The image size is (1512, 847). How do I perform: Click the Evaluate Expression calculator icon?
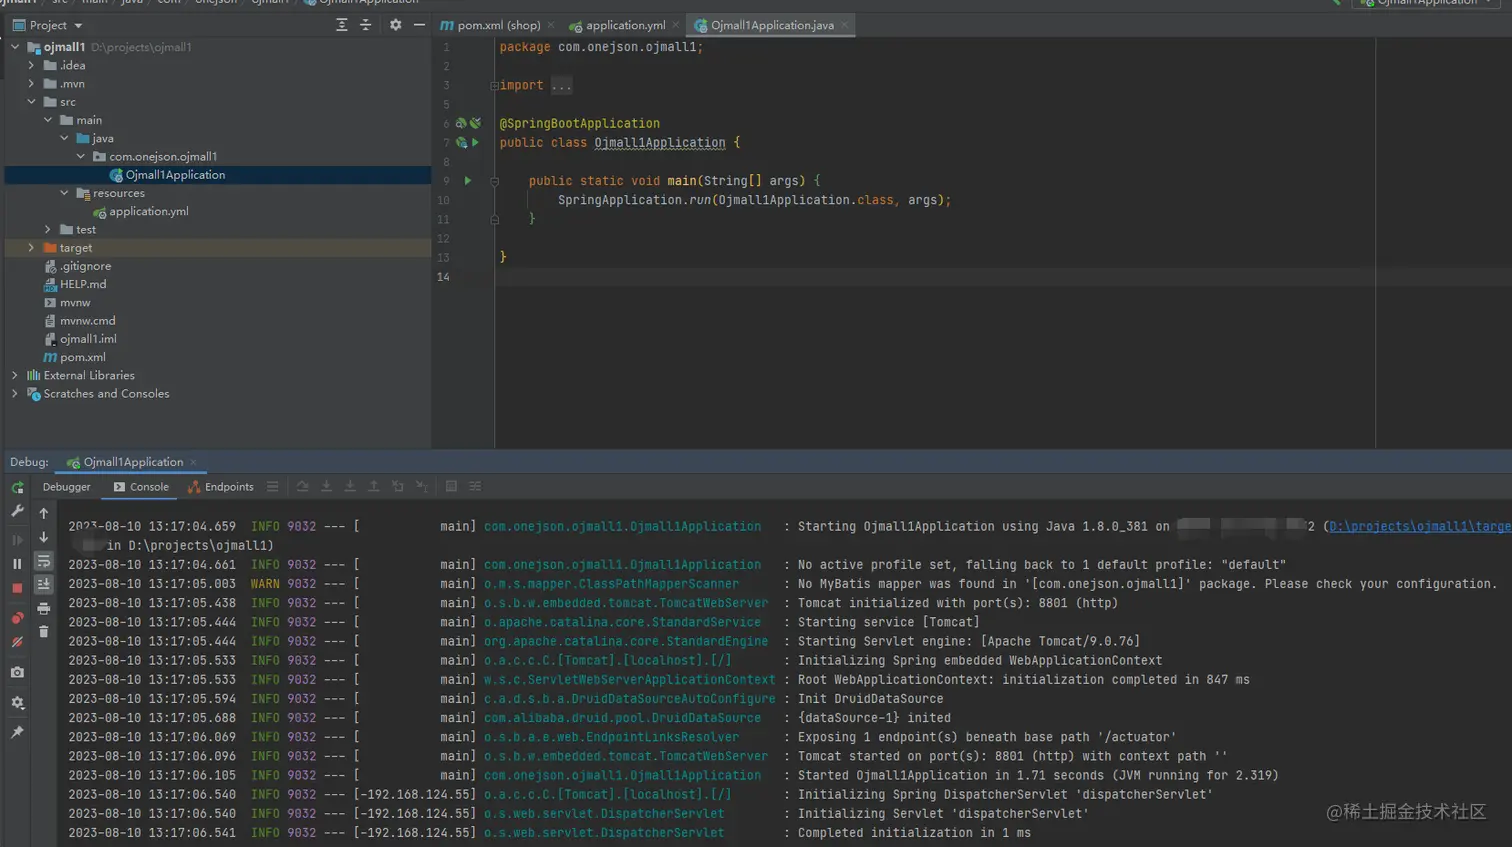click(451, 487)
